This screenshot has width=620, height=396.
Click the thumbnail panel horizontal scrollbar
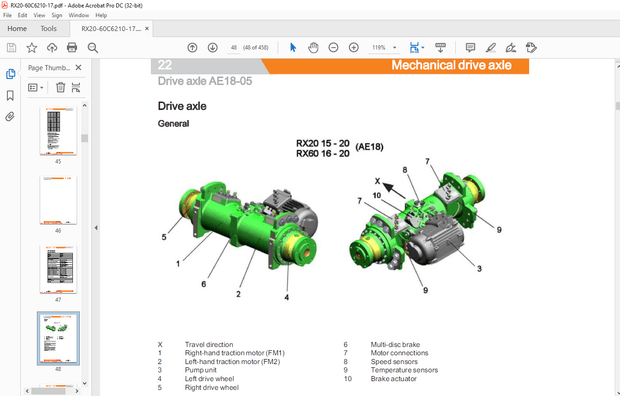click(48, 391)
